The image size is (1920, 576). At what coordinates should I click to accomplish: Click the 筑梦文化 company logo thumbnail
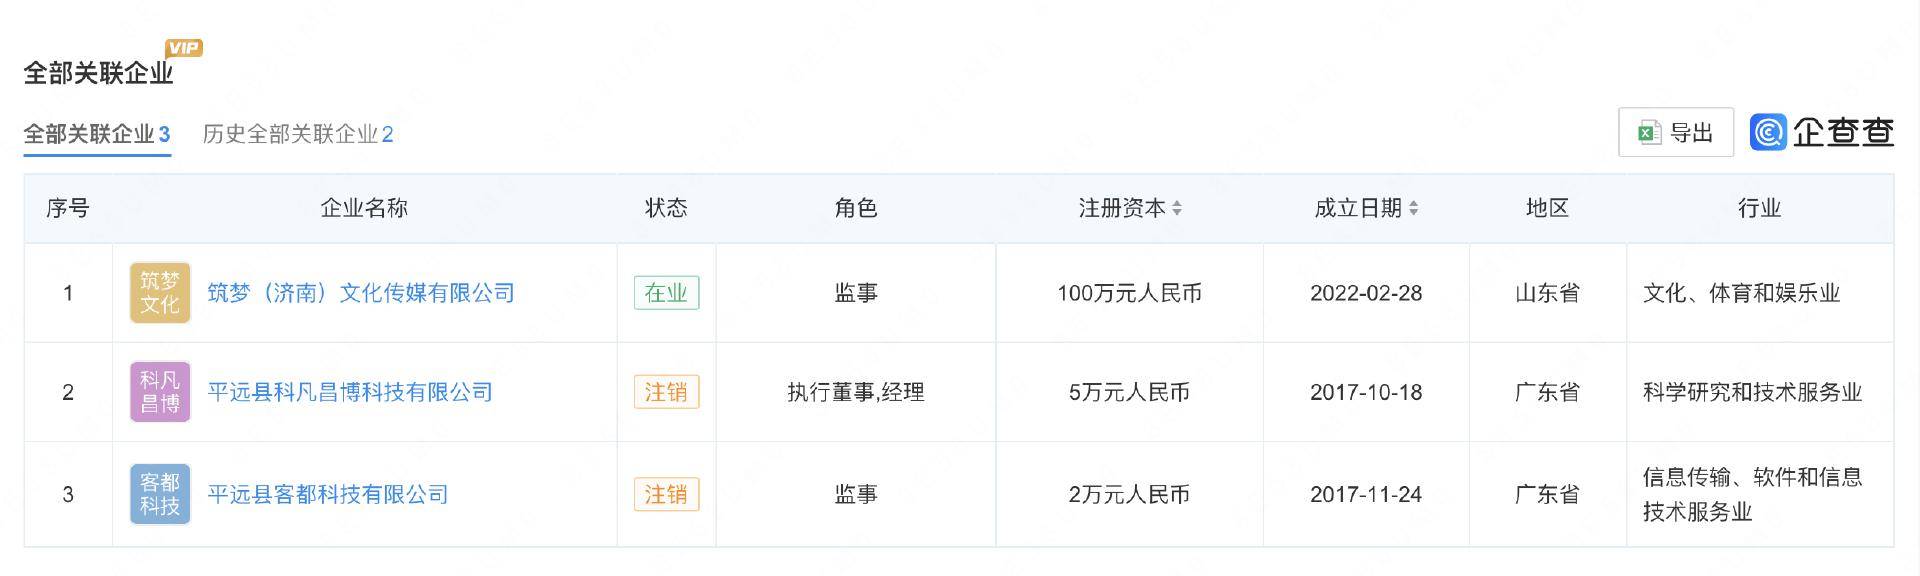point(160,293)
